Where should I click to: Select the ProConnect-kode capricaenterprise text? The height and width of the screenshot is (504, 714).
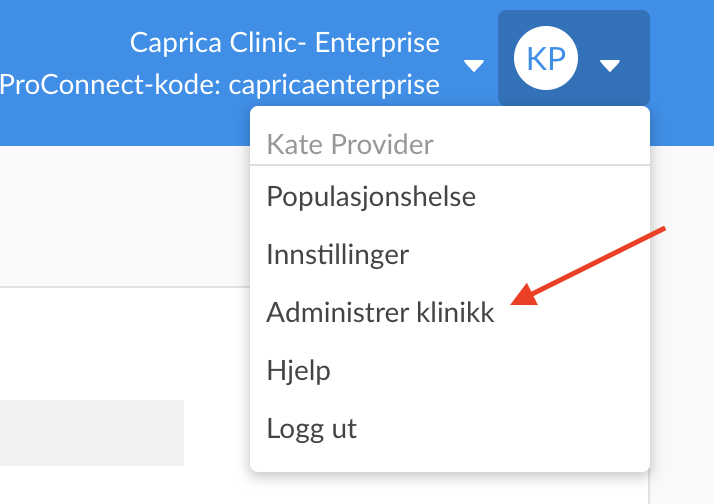219,85
